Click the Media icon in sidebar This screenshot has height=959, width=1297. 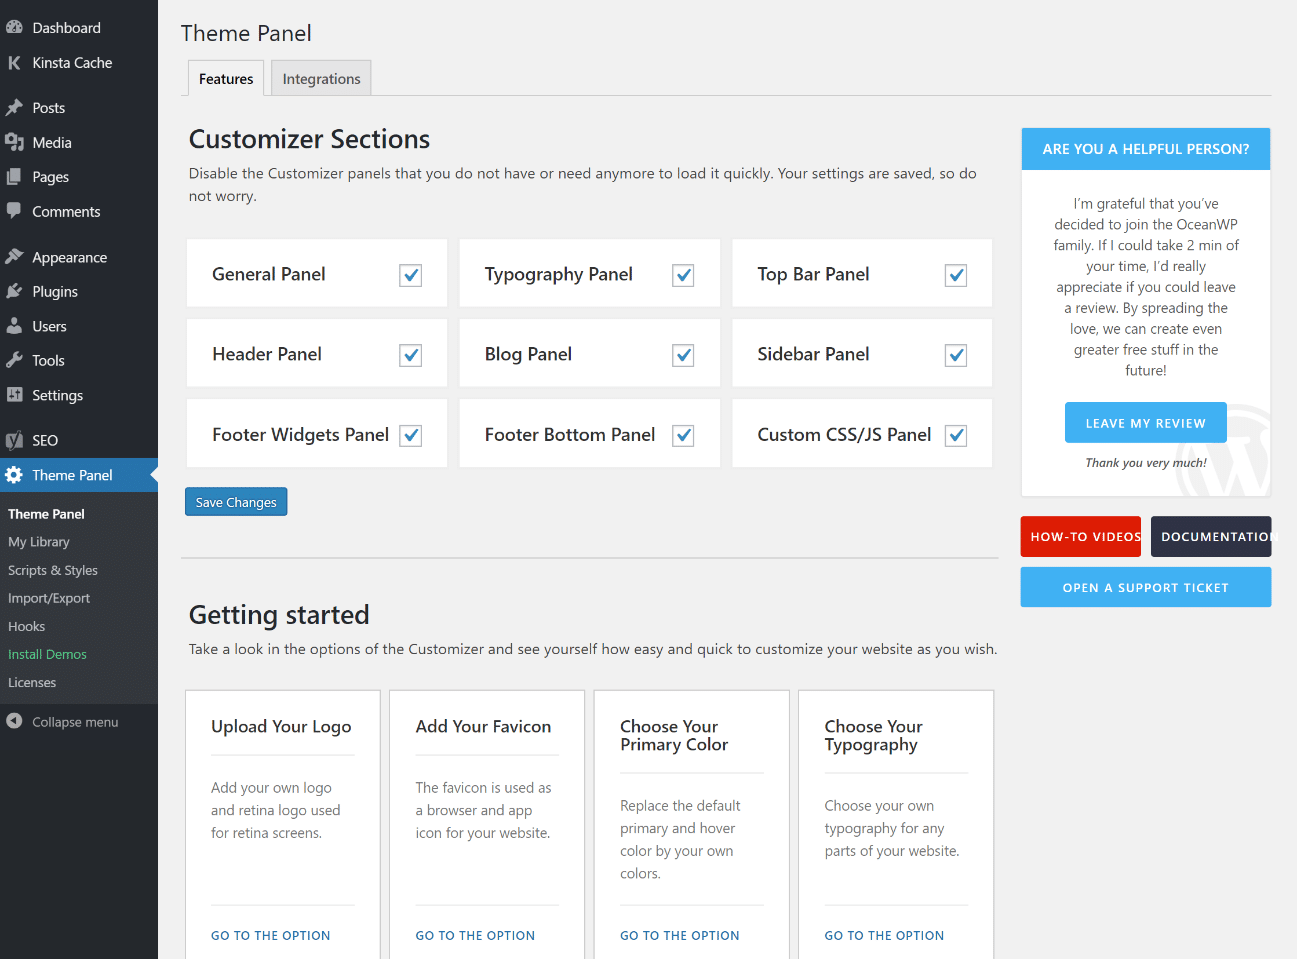coord(14,143)
